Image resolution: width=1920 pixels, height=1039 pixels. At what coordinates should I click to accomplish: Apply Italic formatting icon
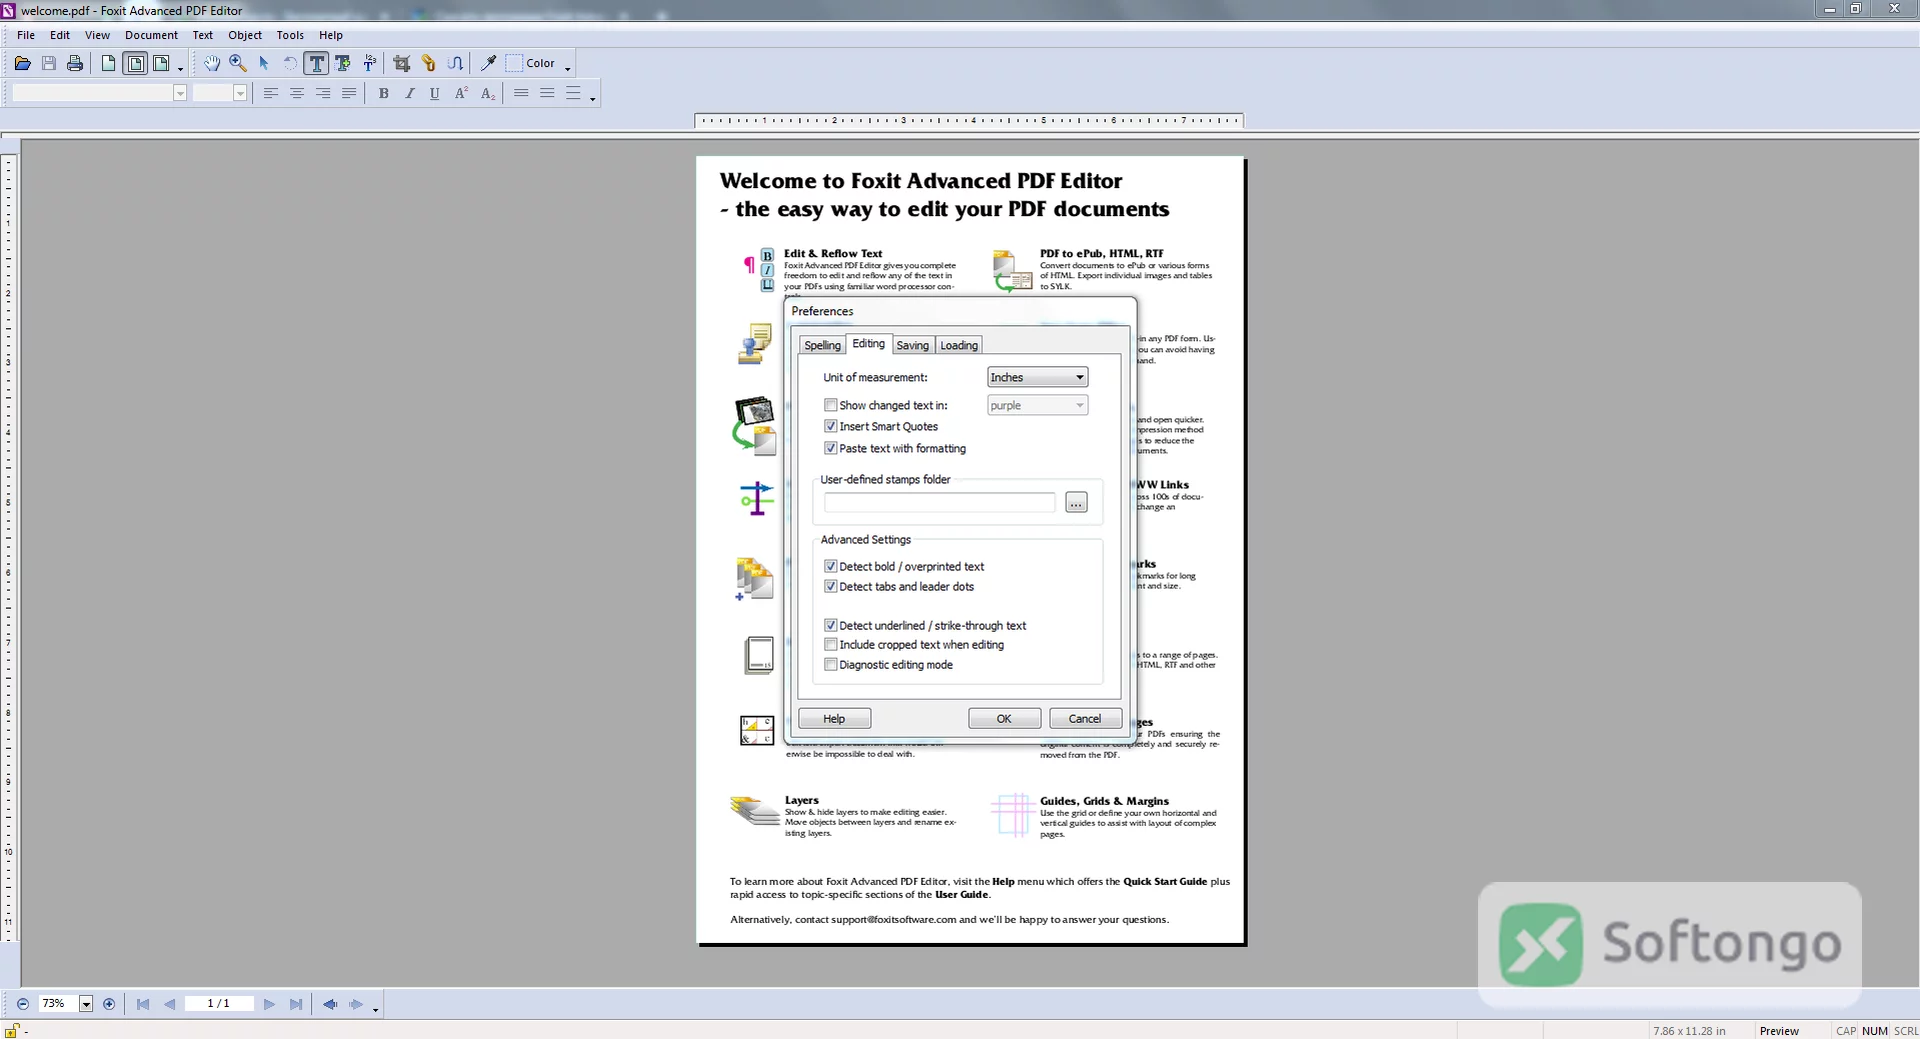click(x=409, y=93)
